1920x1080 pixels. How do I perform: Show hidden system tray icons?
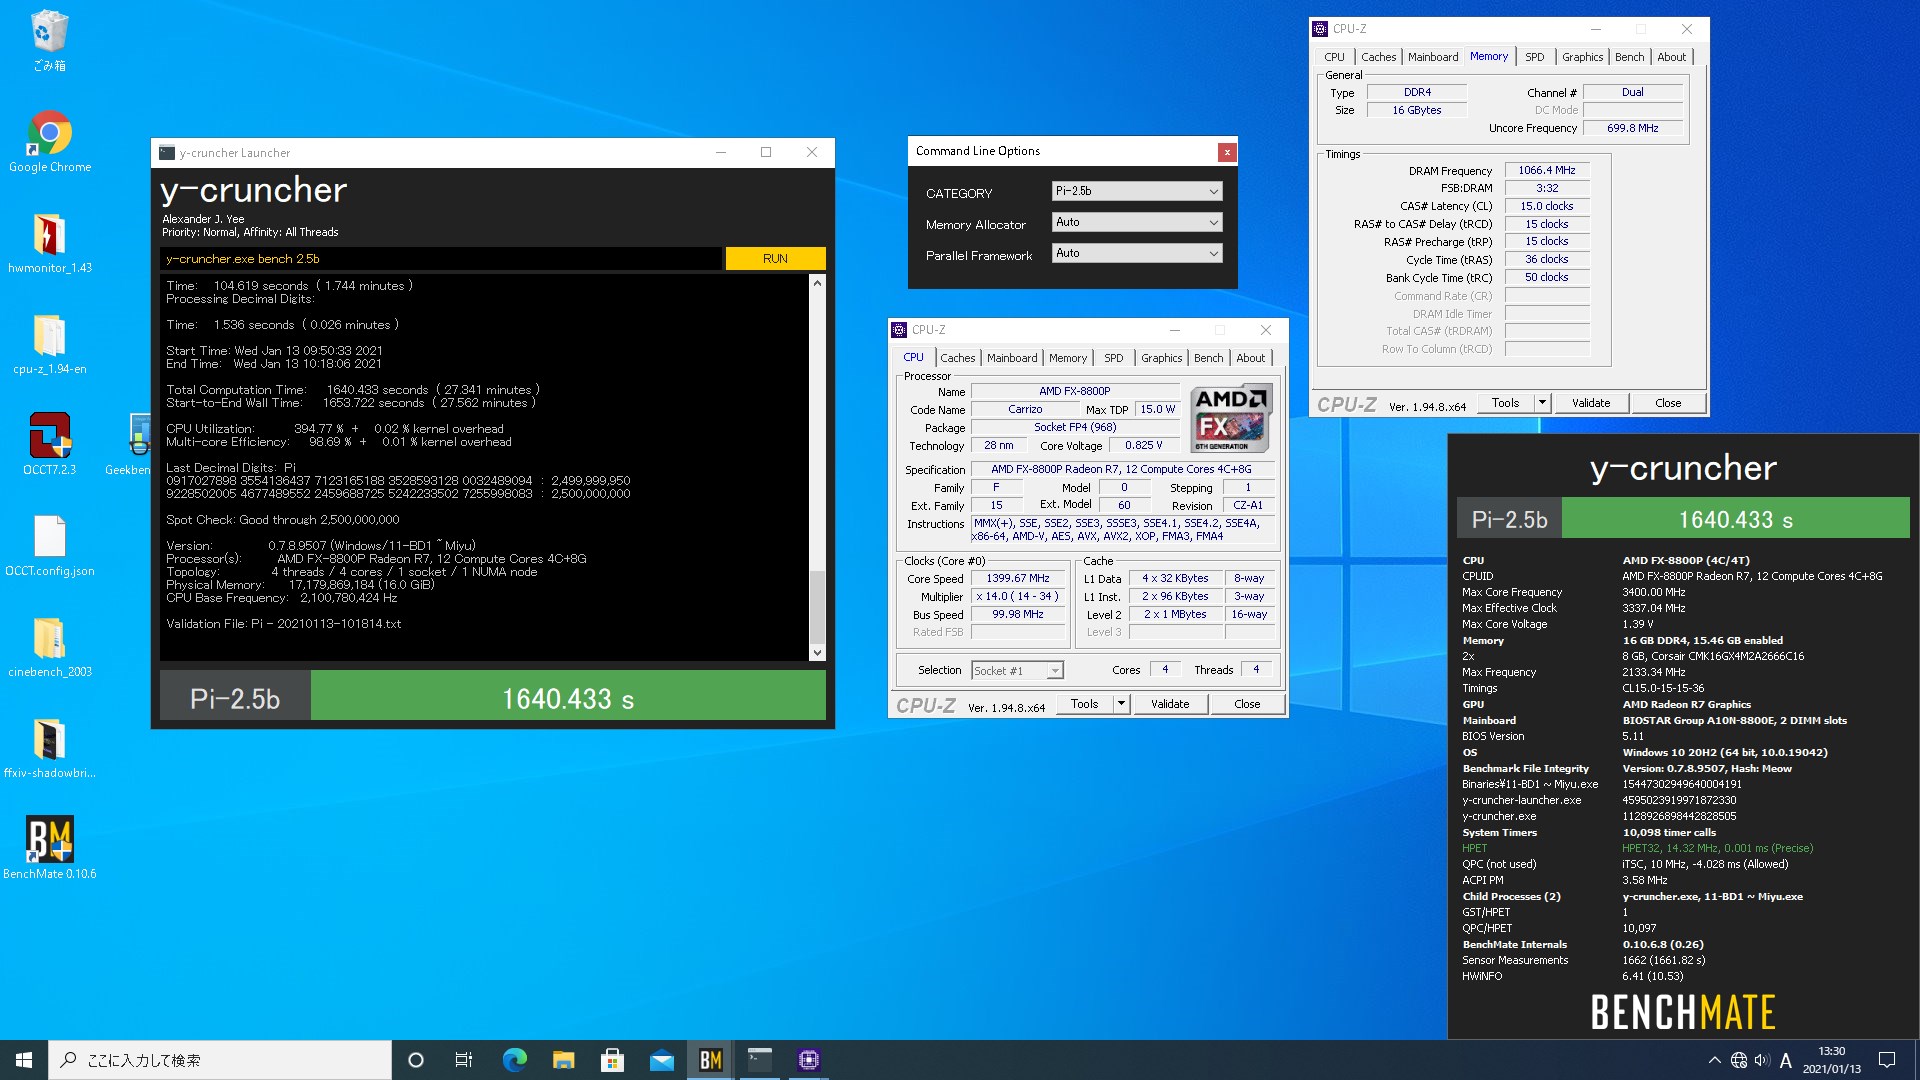[1714, 1060]
